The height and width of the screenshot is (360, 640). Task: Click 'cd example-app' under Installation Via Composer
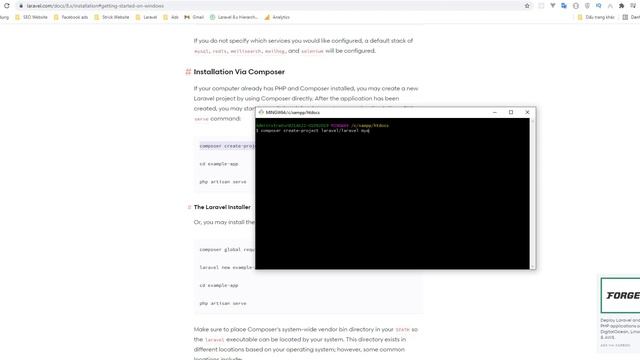point(219,164)
